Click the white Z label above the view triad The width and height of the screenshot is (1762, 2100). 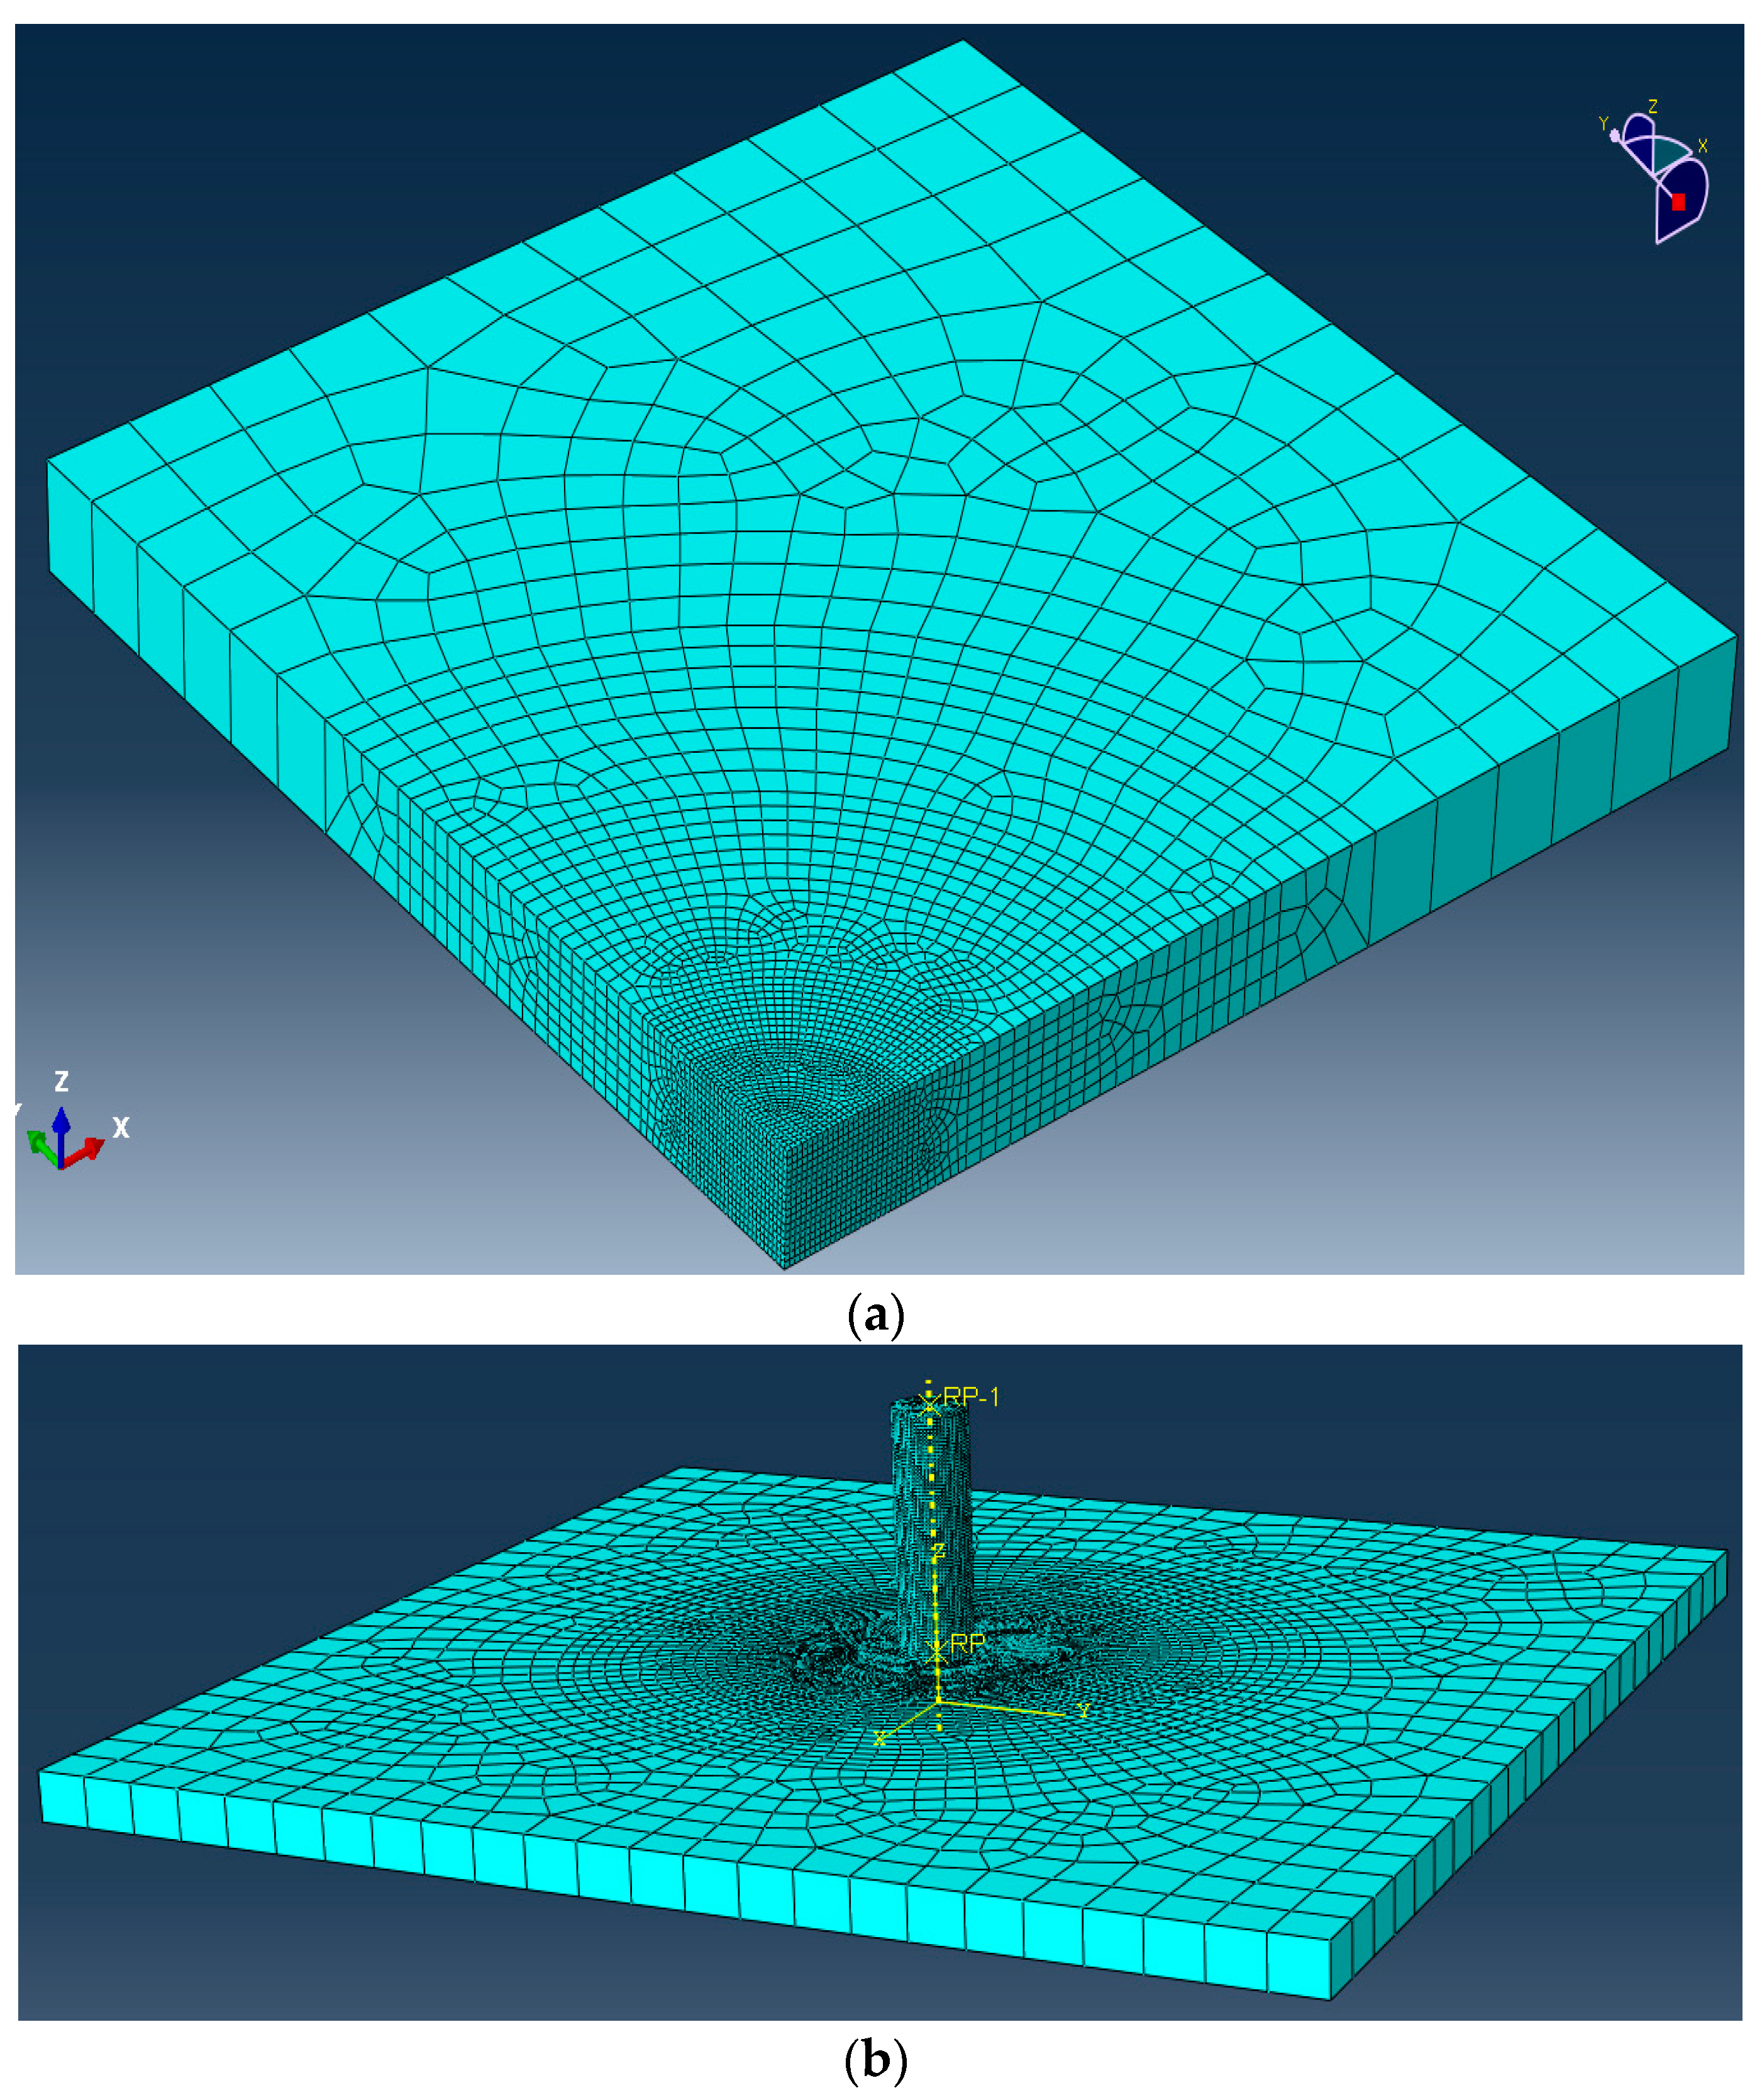61,1081
